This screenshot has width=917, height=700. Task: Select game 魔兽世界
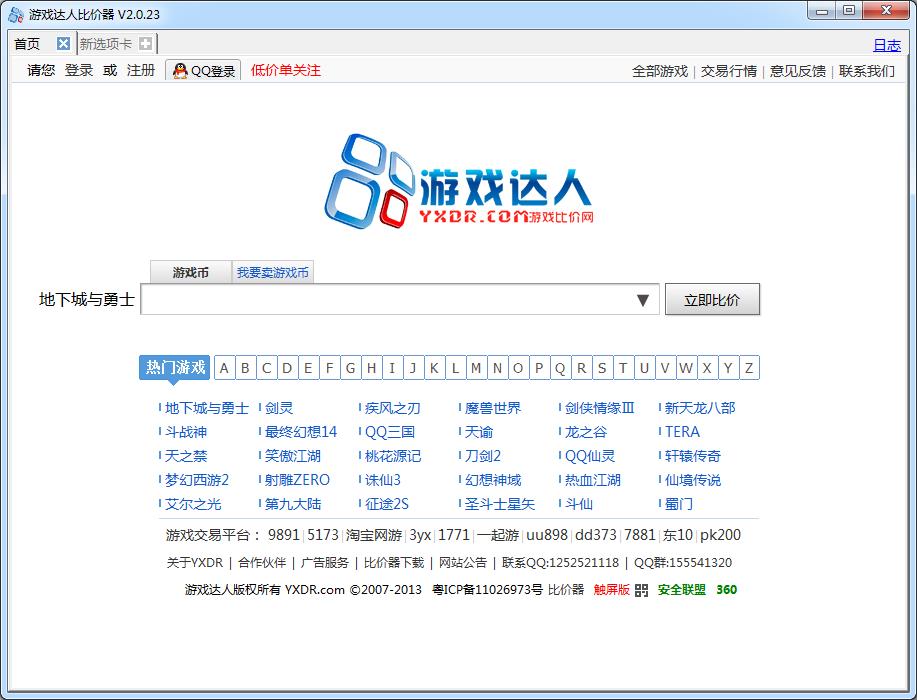pyautogui.click(x=493, y=408)
